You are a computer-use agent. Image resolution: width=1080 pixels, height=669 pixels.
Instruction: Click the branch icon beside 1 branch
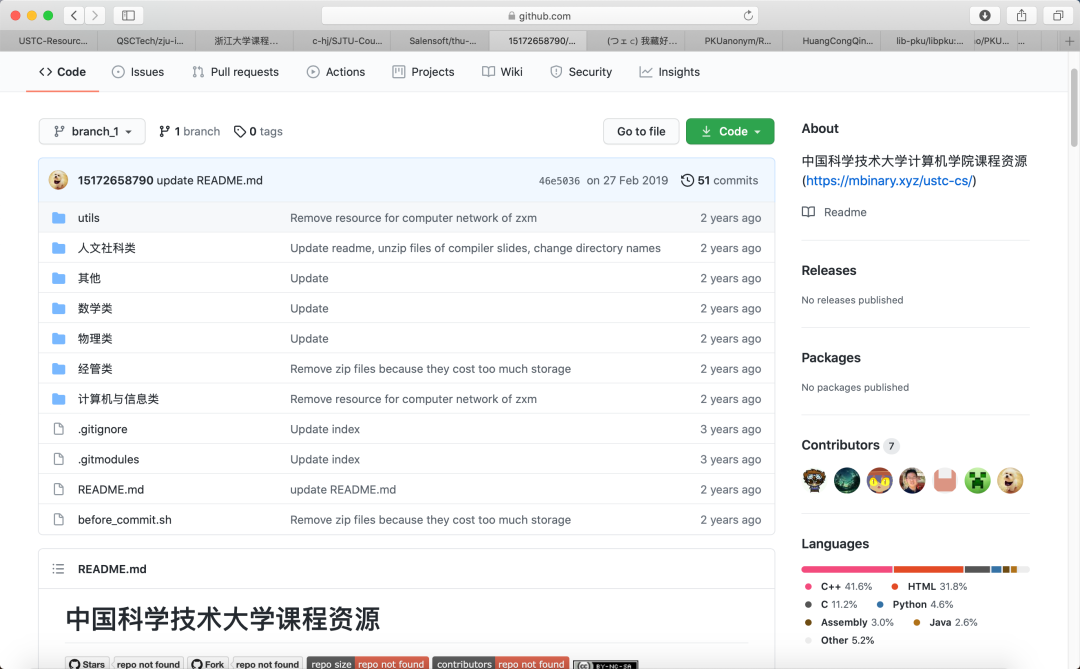coord(164,132)
